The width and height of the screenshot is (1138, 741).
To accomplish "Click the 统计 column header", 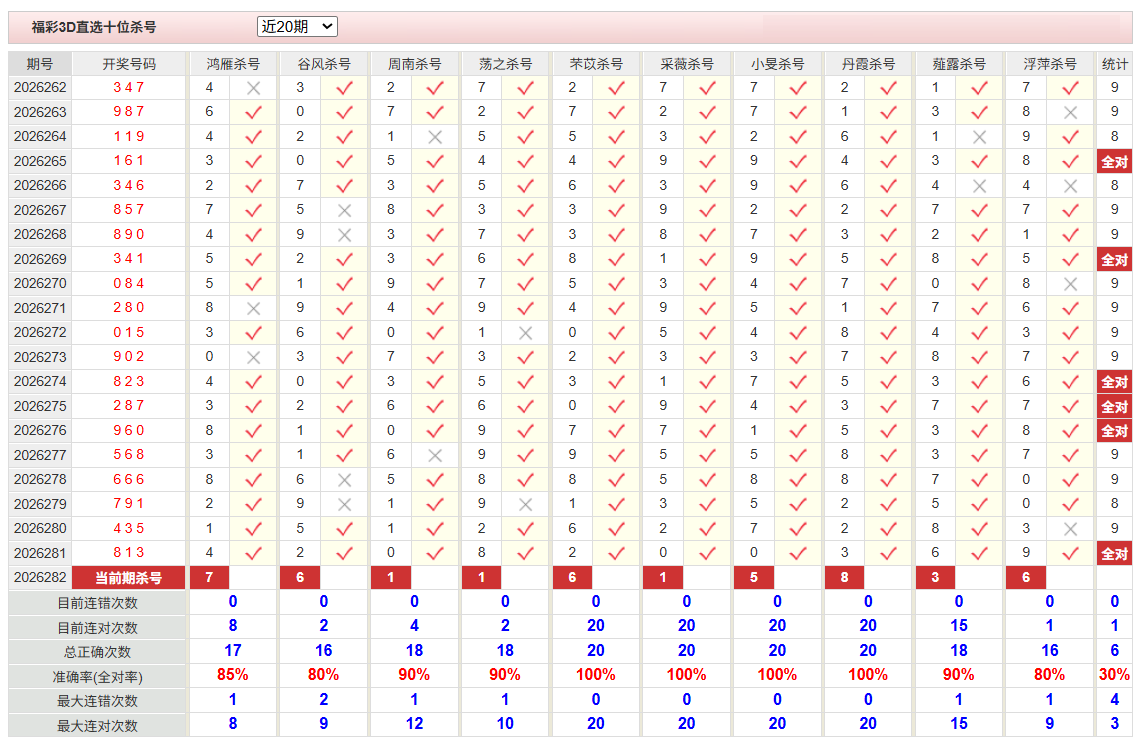I will (x=1114, y=64).
